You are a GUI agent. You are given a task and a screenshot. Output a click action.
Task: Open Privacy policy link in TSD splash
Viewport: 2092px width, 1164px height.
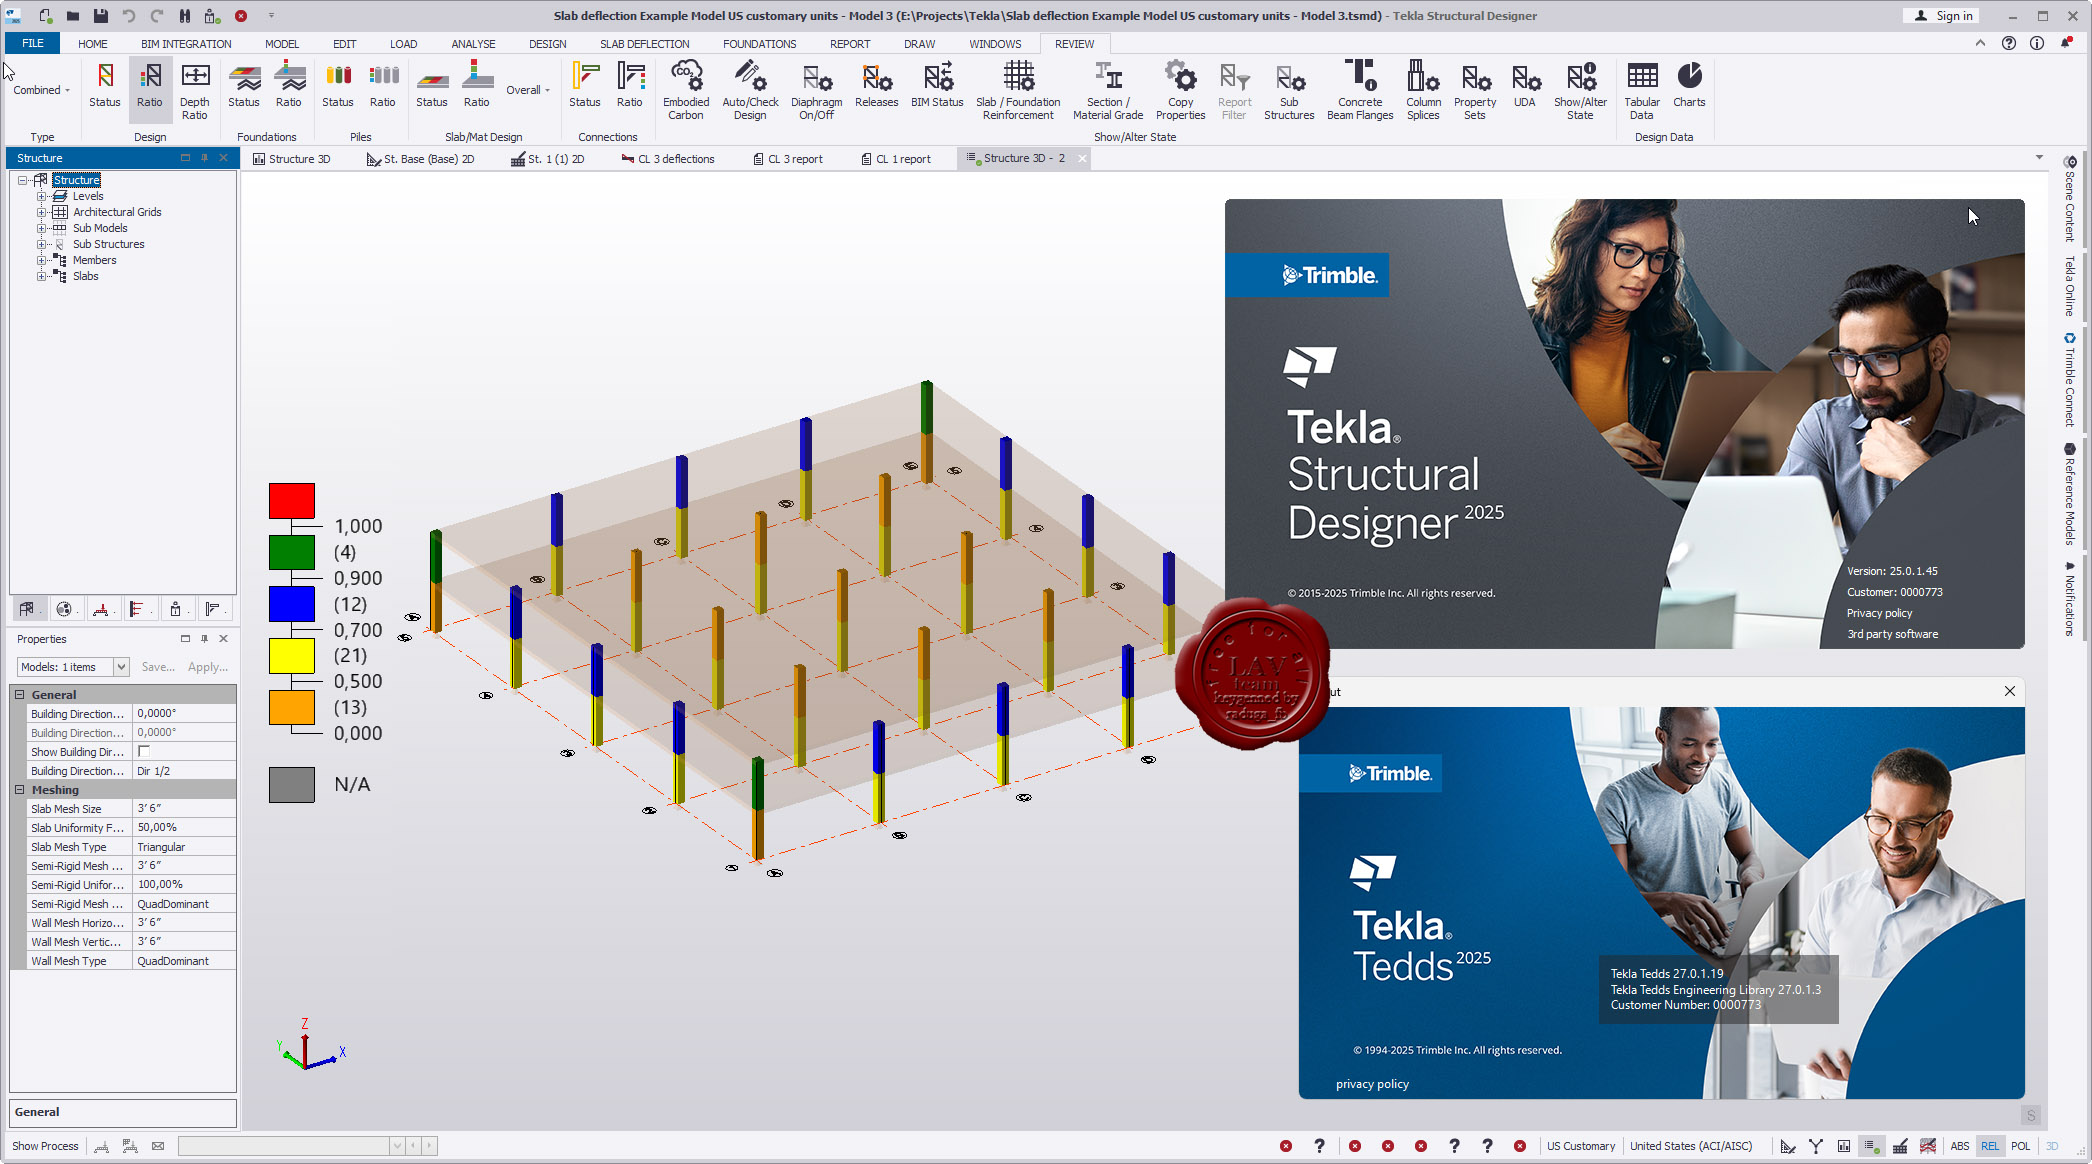point(1879,613)
